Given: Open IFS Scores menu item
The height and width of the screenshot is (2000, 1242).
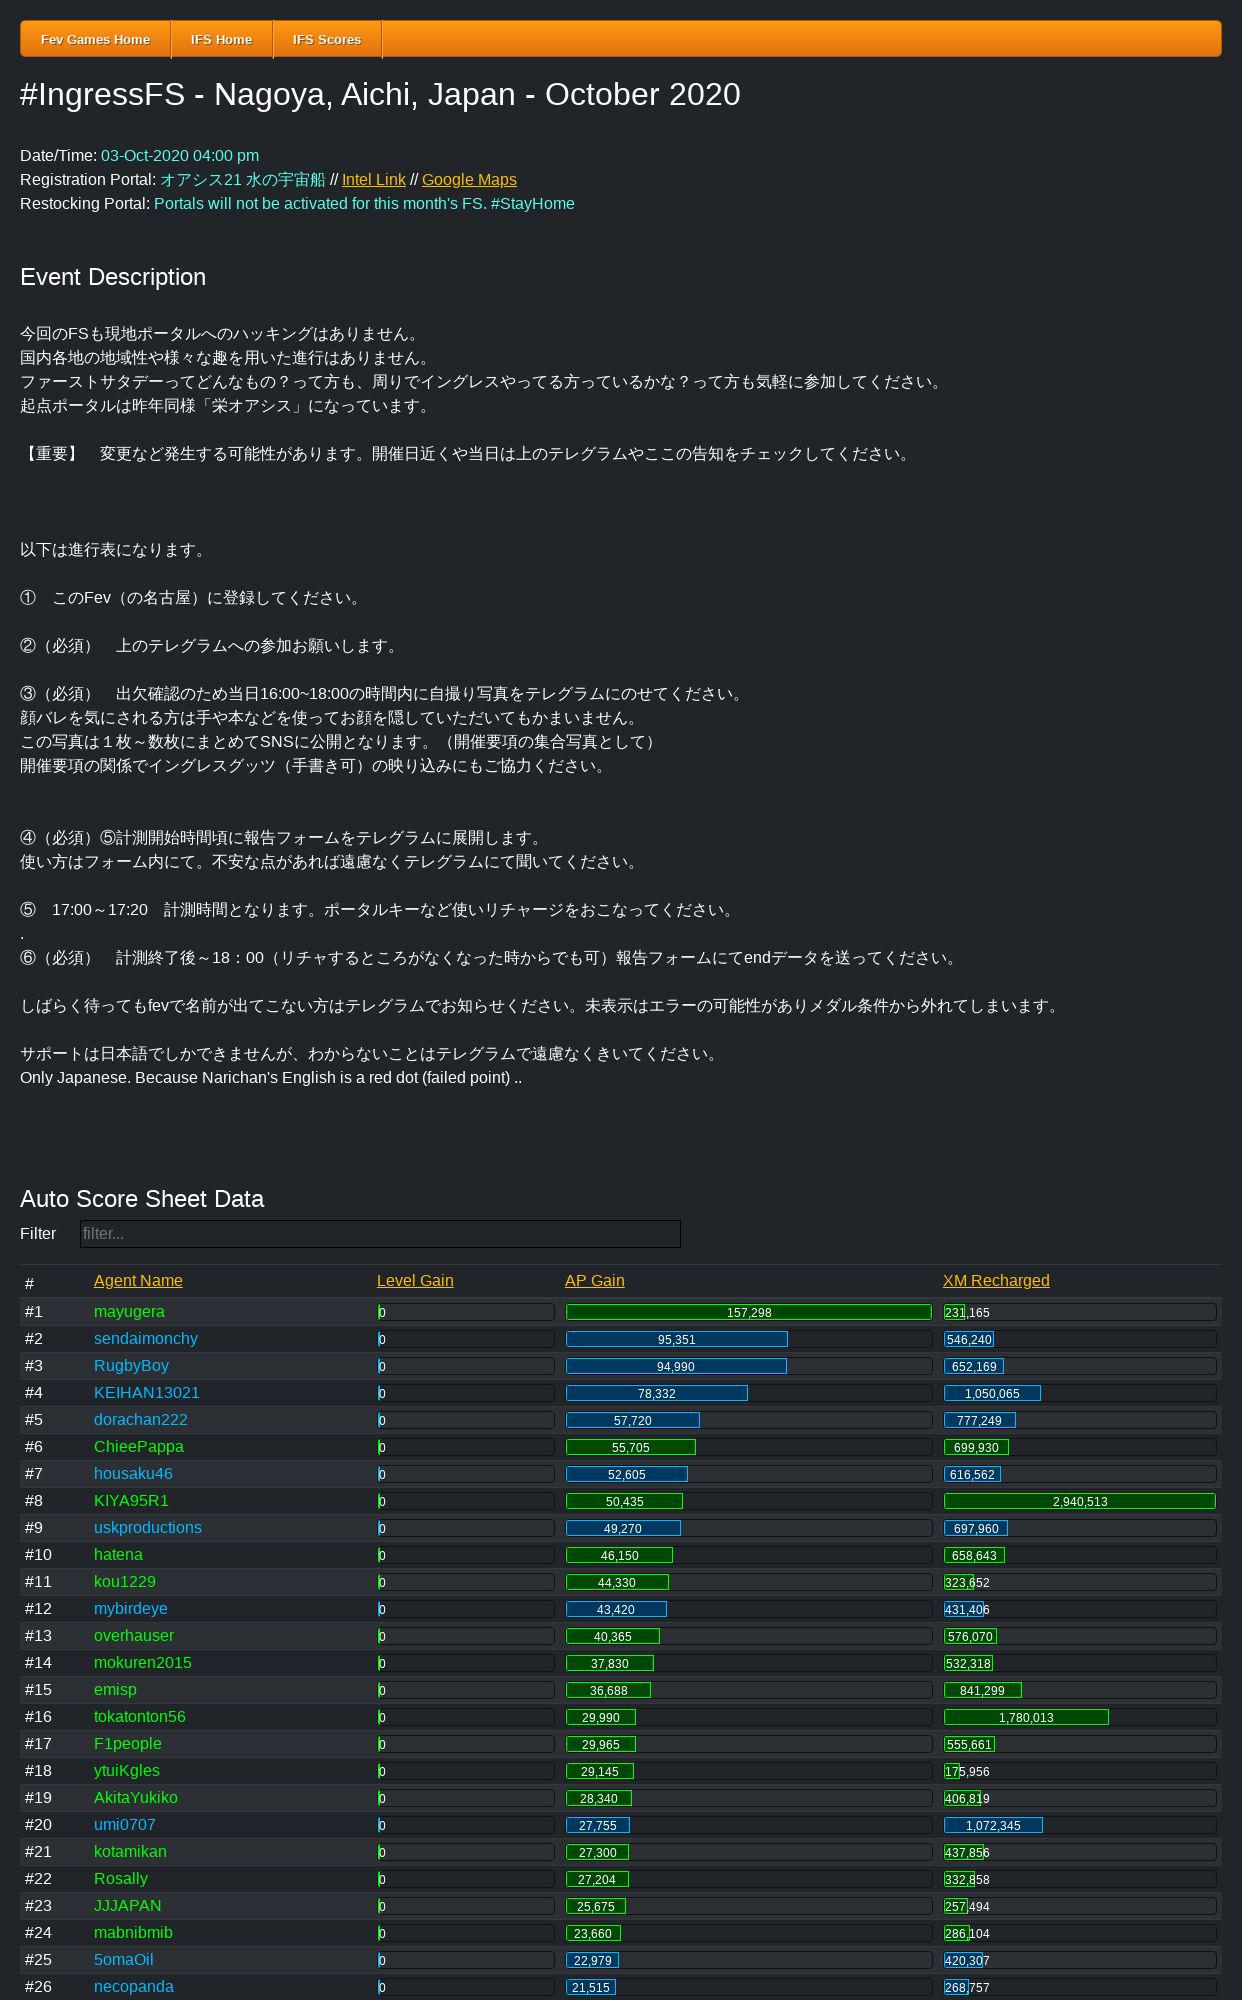Looking at the screenshot, I should tap(327, 40).
